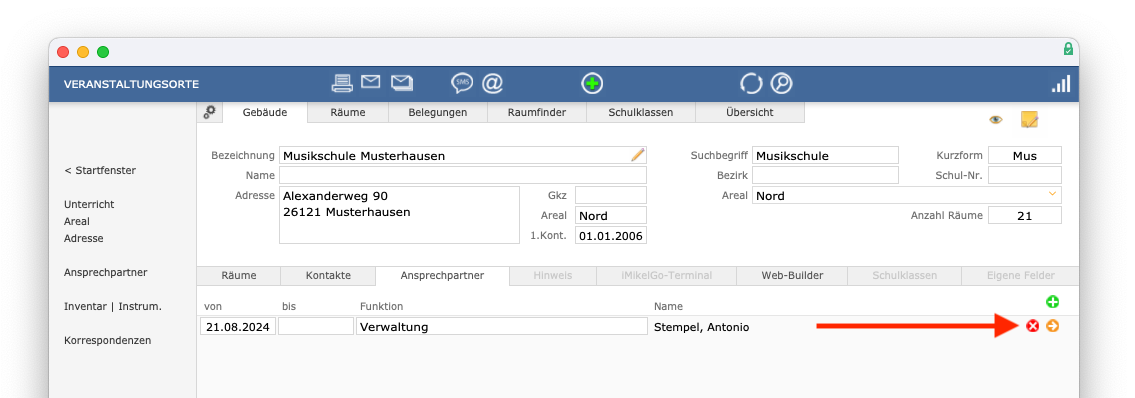1135x398 pixels.
Task: Delete Ansprechpartner with red X icon
Action: (x=1033, y=327)
